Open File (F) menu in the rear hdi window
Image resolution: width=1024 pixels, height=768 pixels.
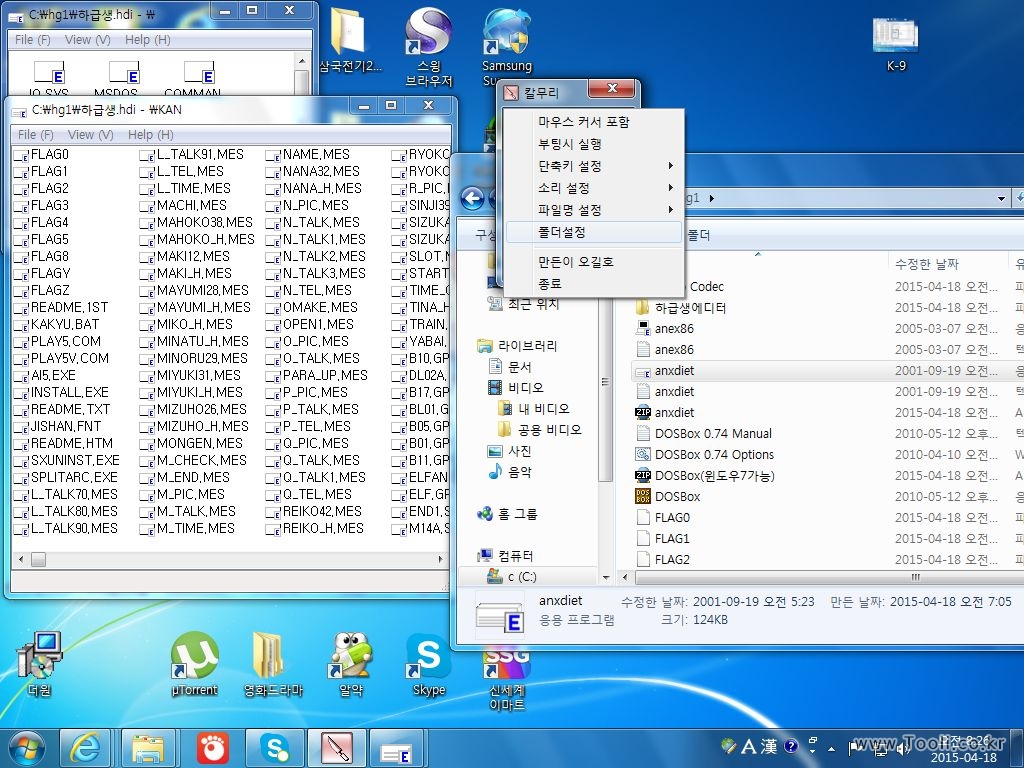tap(33, 40)
